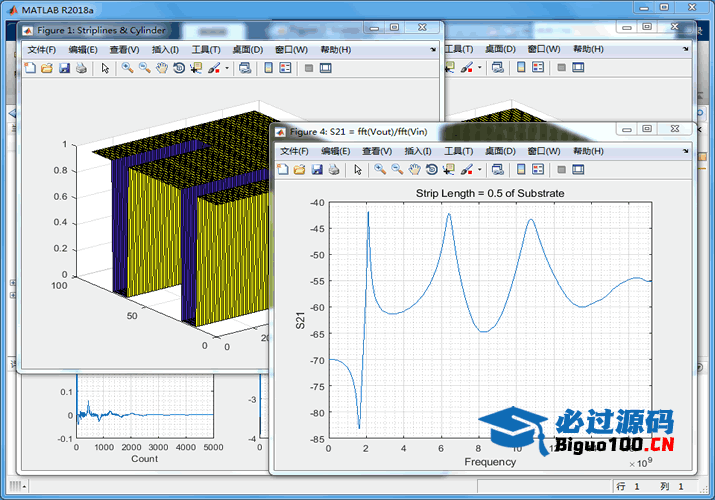Select Brush data tool in Figure 1

[214, 68]
